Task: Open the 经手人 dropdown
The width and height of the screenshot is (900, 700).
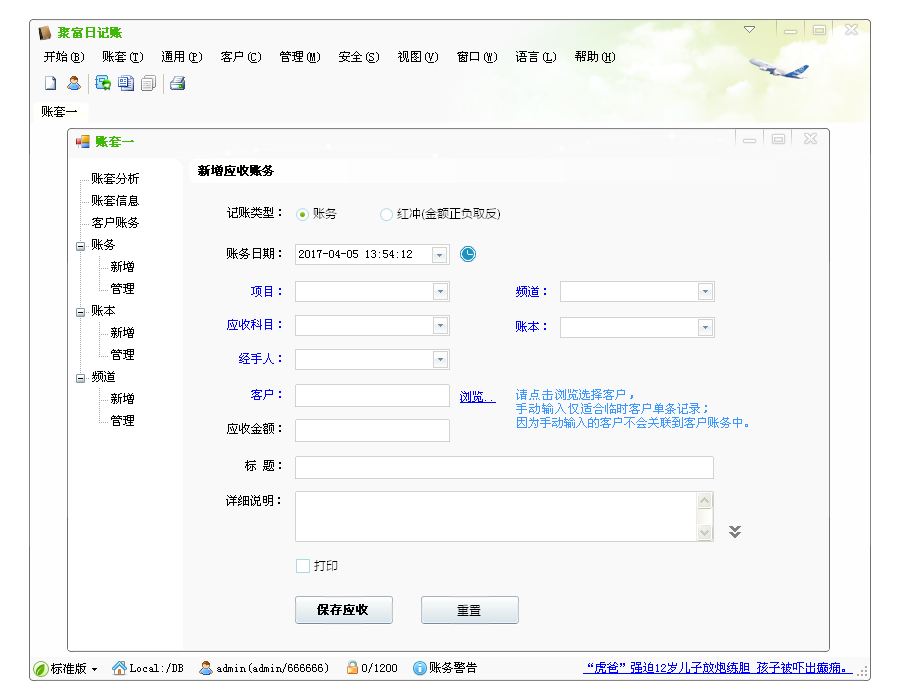Action: (440, 360)
